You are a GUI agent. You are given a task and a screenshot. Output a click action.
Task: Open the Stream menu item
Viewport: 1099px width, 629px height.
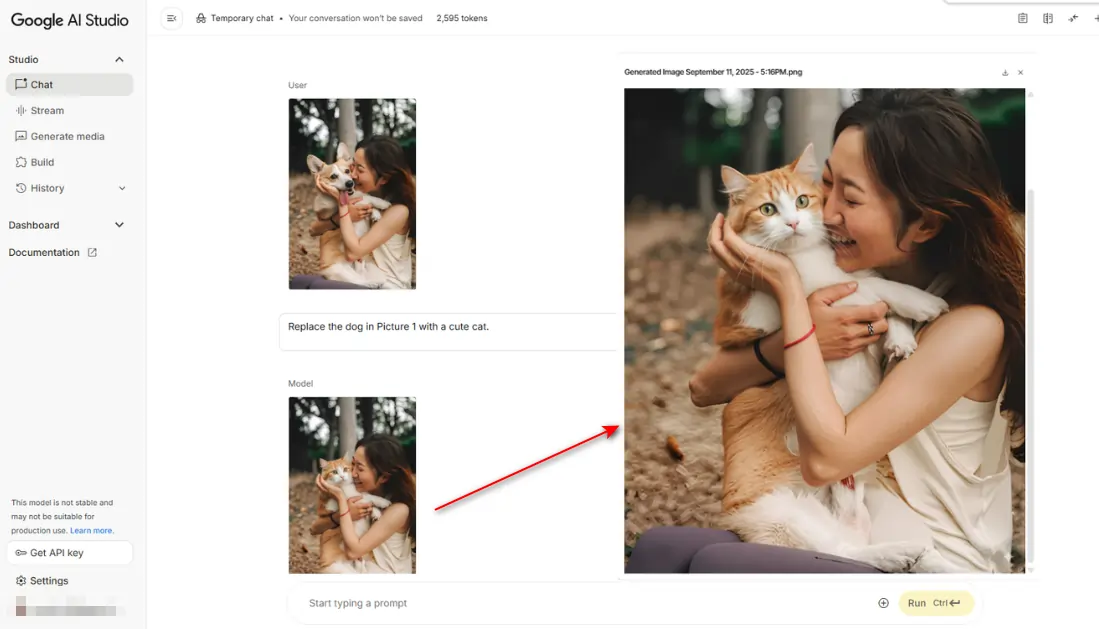47,111
